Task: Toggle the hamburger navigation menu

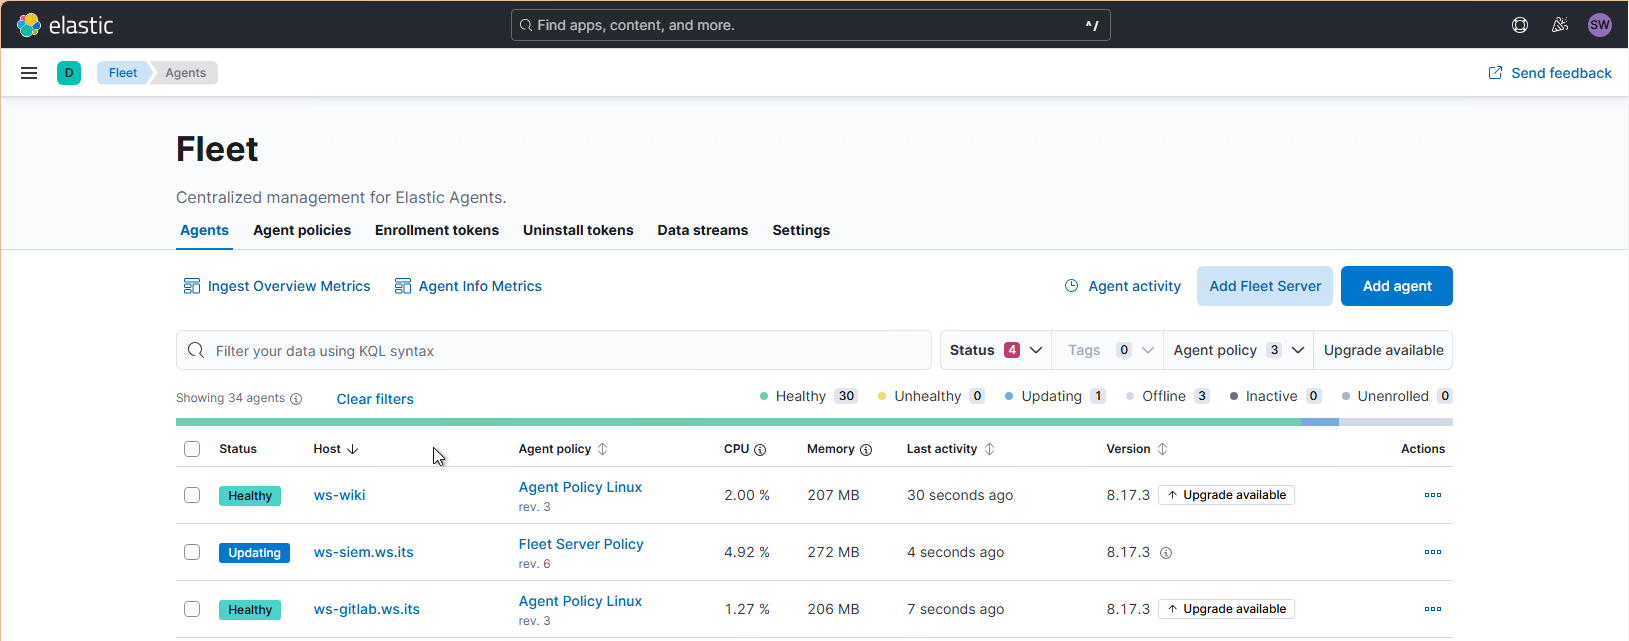Action: coord(29,73)
